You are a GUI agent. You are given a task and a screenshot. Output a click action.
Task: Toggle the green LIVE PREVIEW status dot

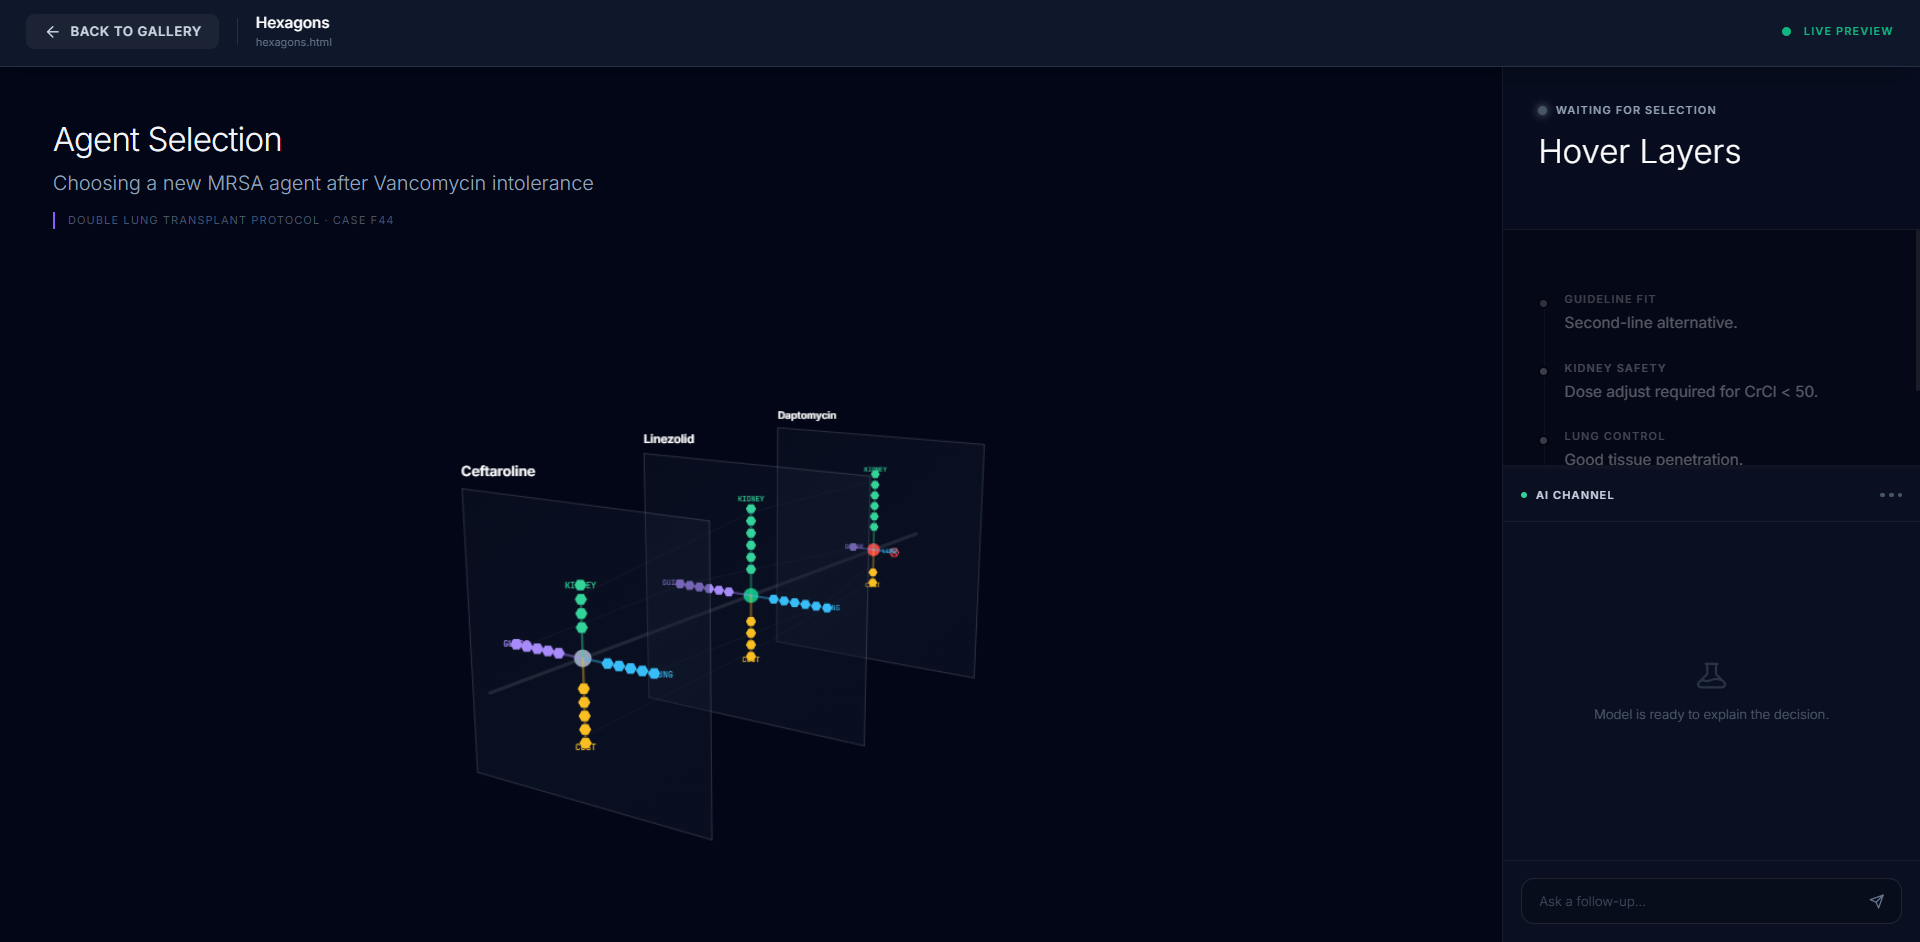pyautogui.click(x=1786, y=31)
